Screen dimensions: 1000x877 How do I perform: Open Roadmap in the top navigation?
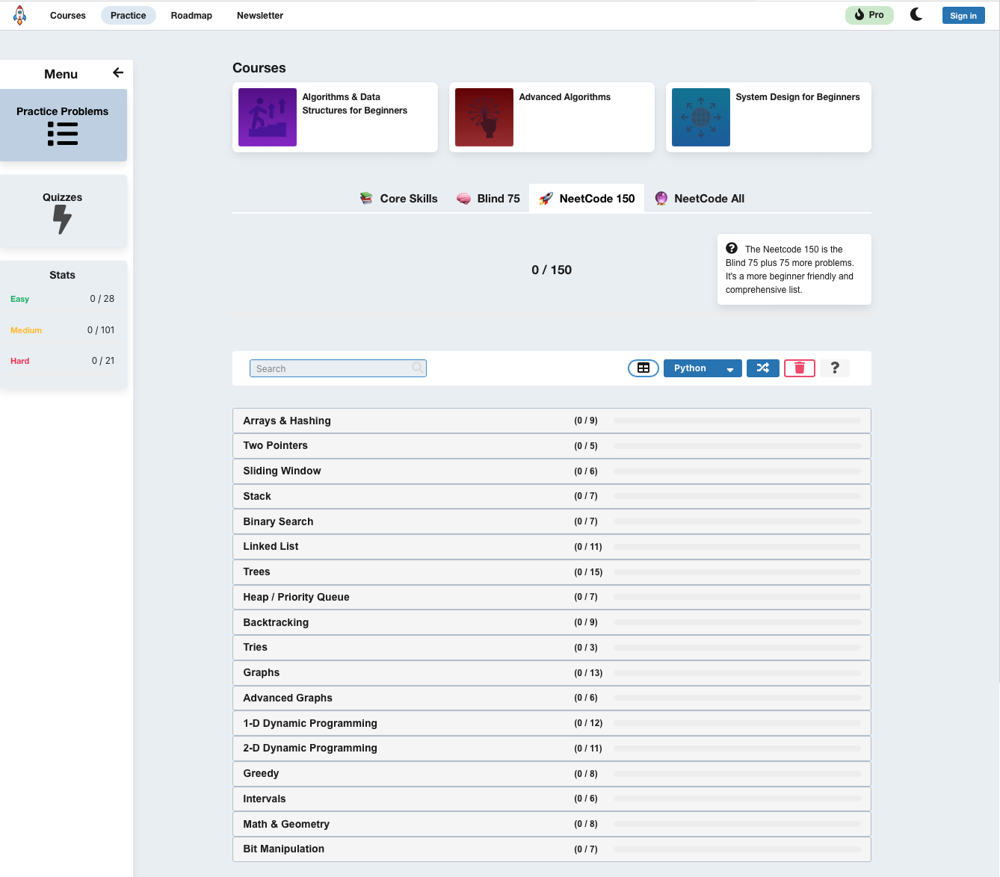point(191,16)
